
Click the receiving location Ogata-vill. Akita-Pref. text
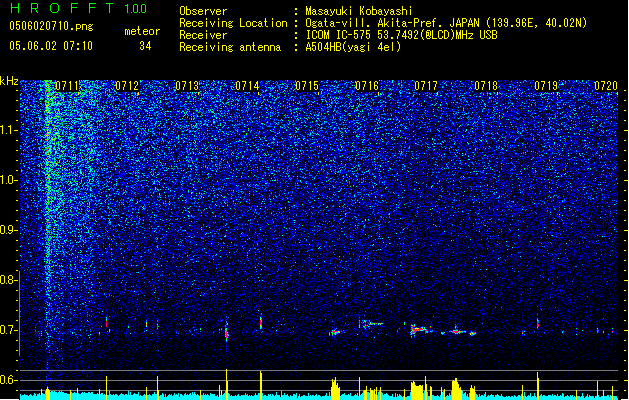(446, 23)
